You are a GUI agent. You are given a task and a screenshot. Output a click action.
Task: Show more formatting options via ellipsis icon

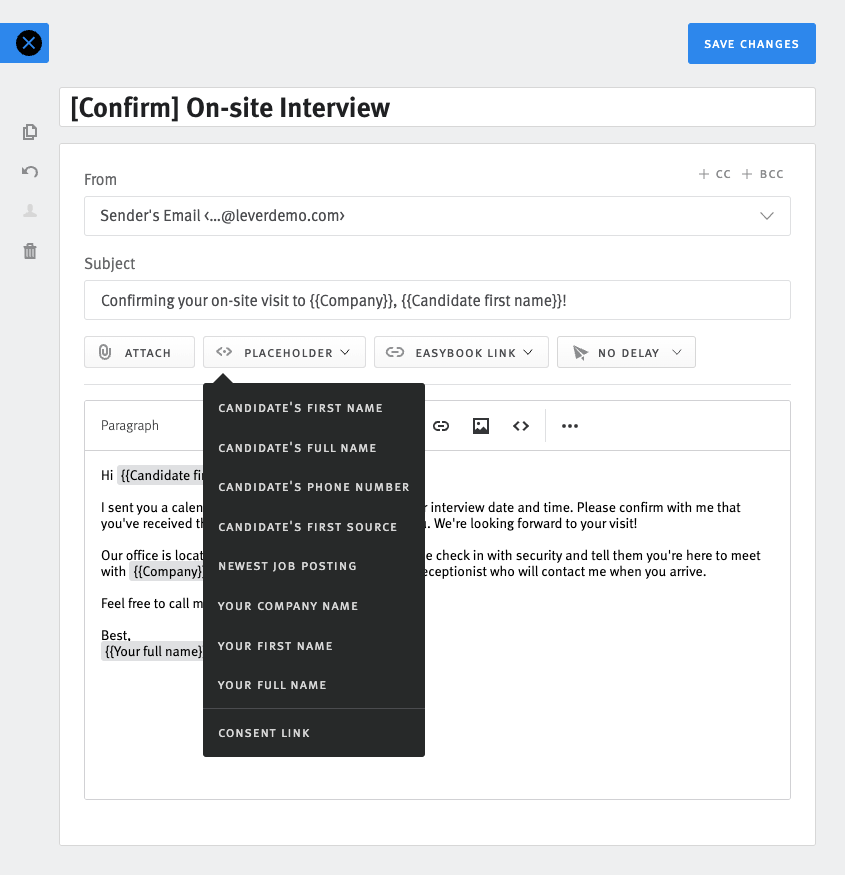(x=569, y=425)
